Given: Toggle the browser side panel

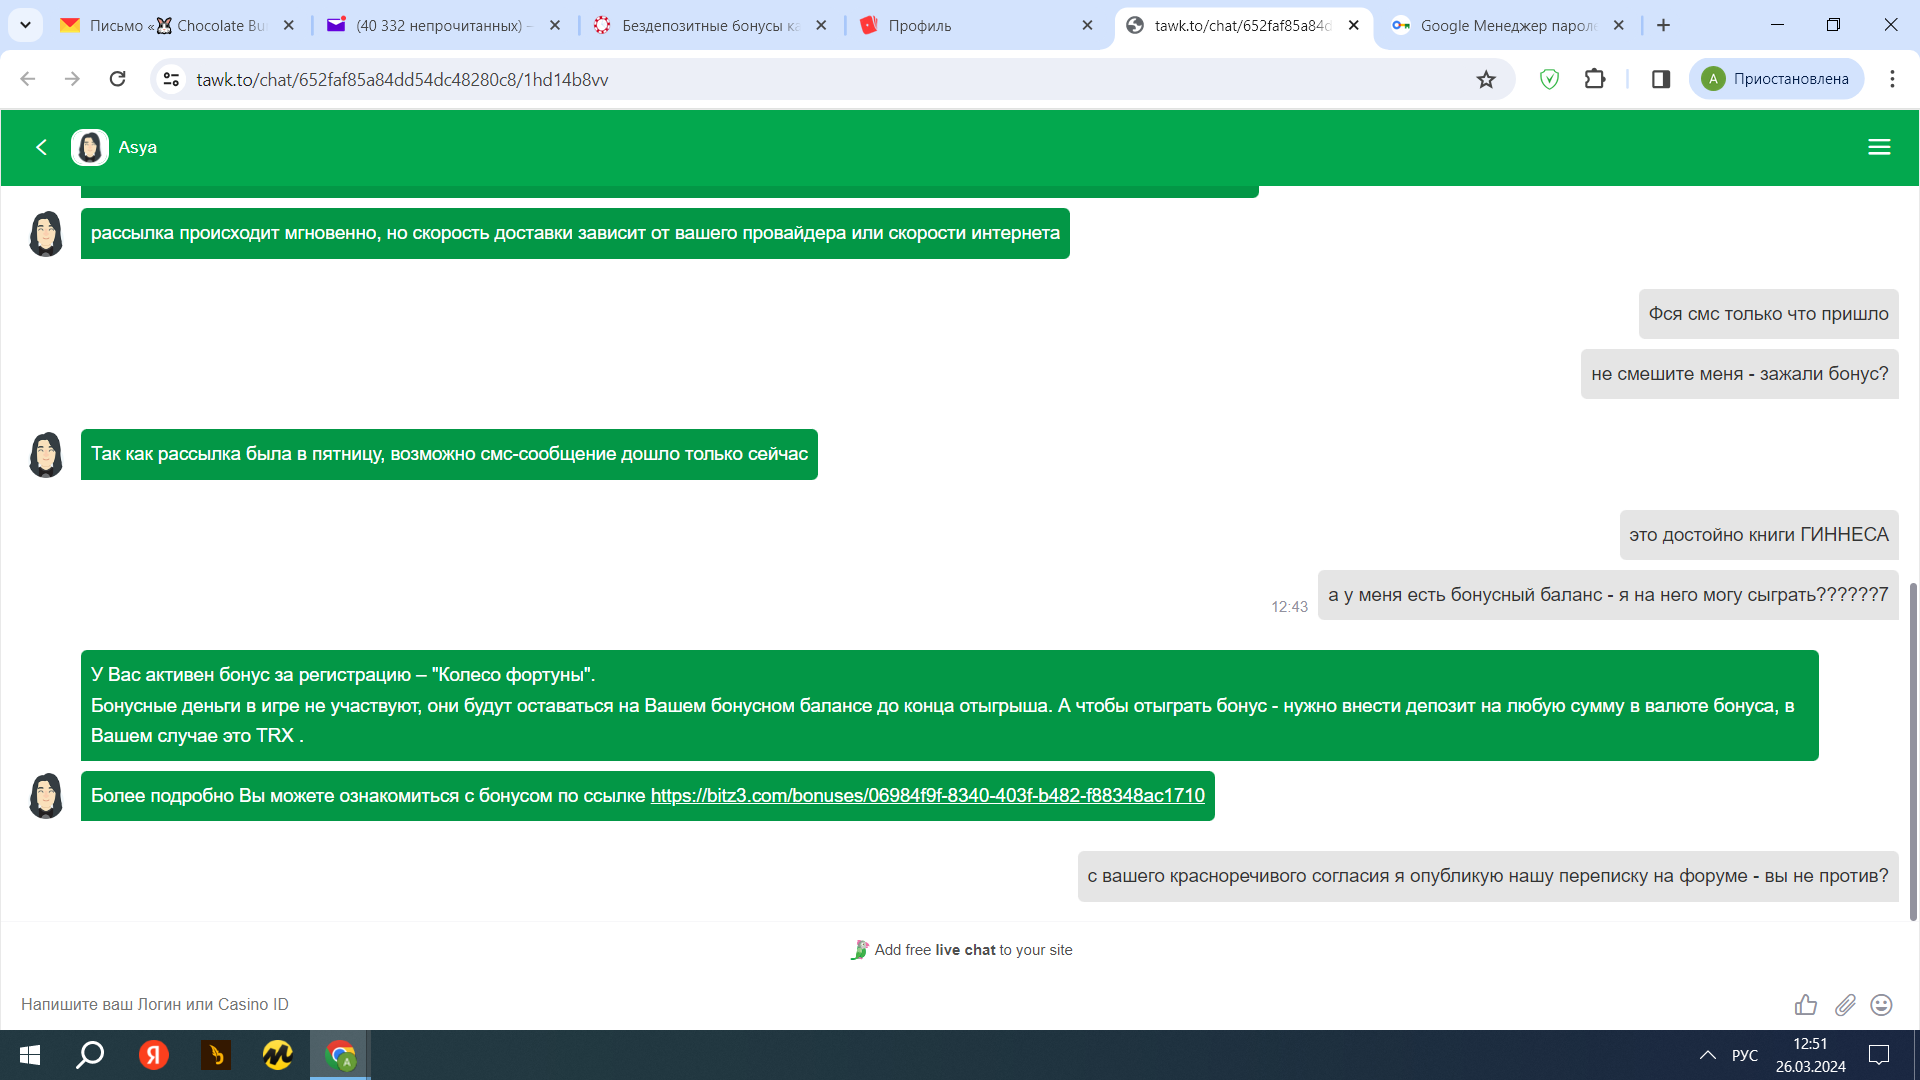Looking at the screenshot, I should pyautogui.click(x=1661, y=79).
